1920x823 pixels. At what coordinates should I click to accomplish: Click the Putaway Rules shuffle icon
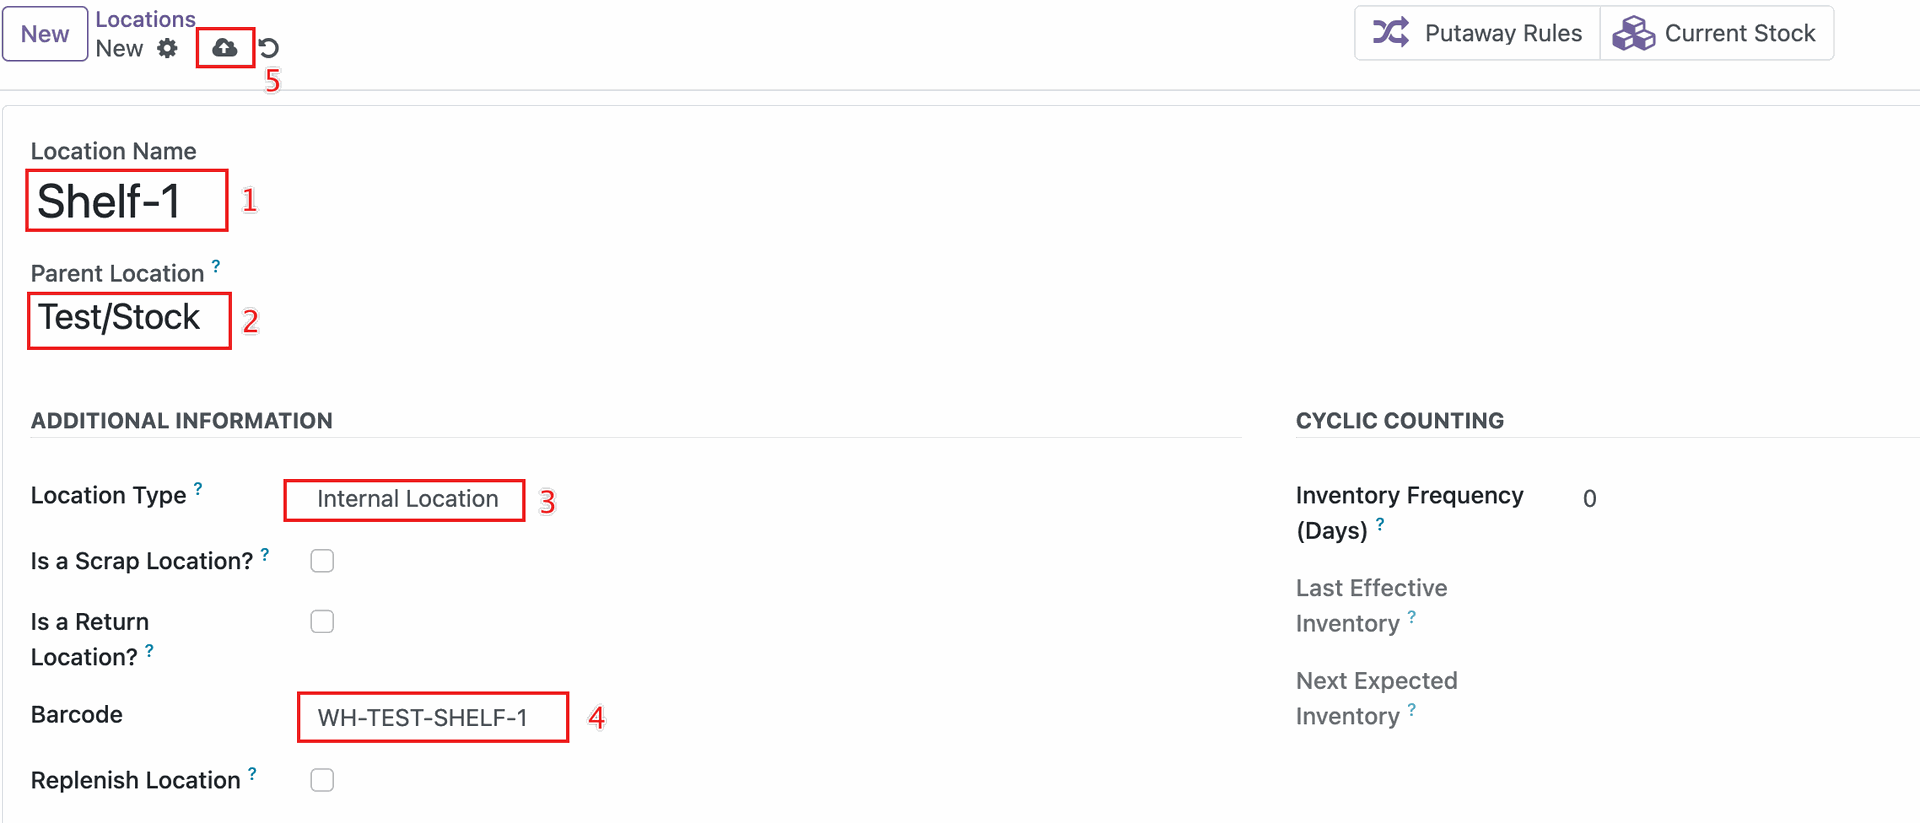(1390, 33)
